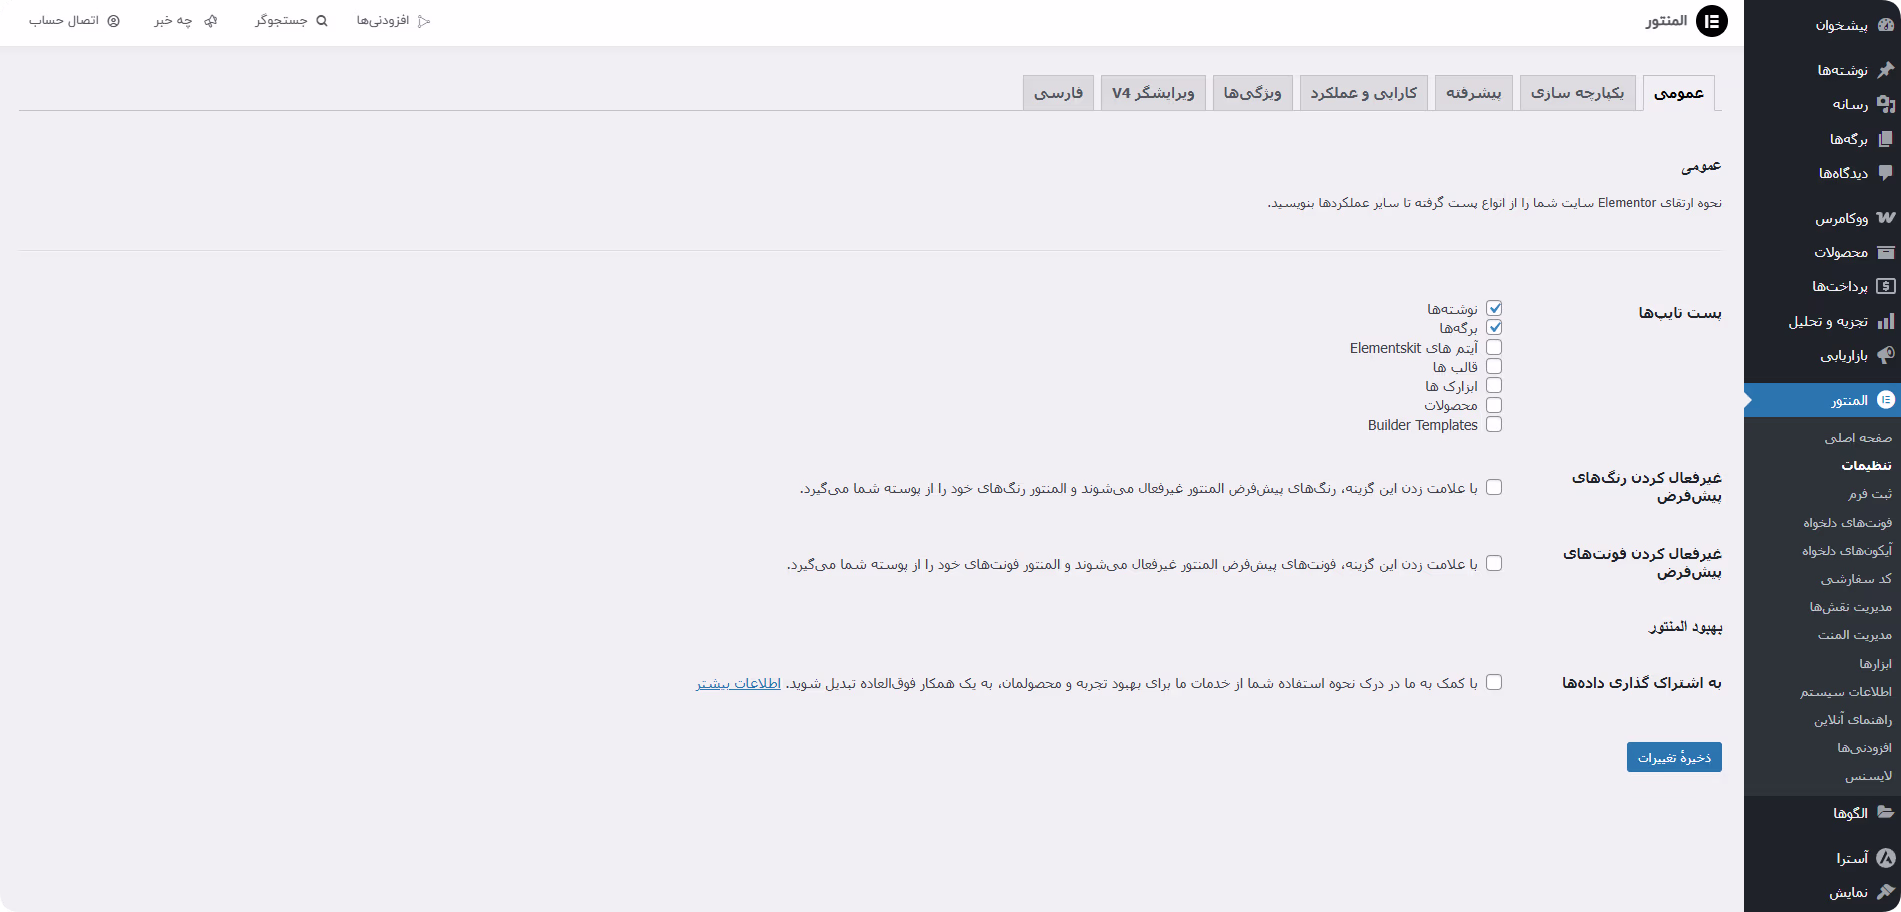Switch to the ویرایشگر V4 tab

click(1153, 93)
